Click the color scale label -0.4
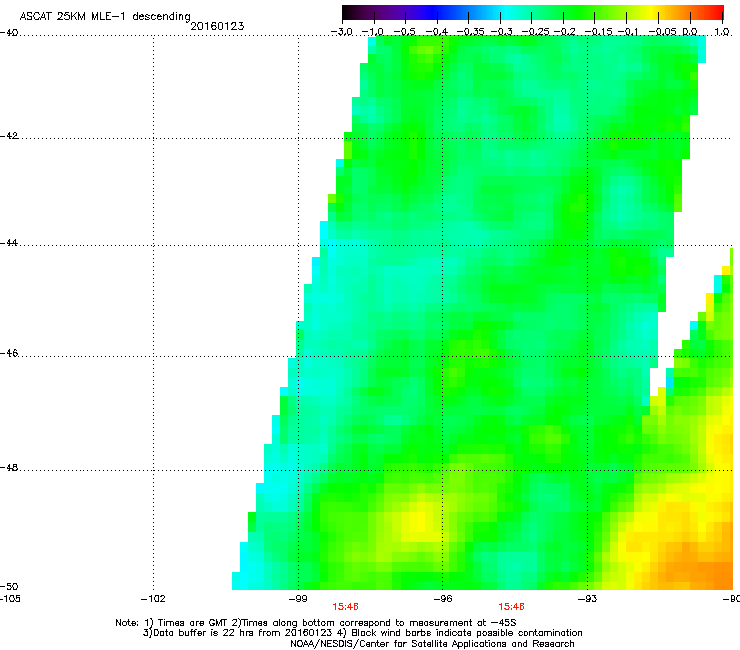 click(437, 32)
